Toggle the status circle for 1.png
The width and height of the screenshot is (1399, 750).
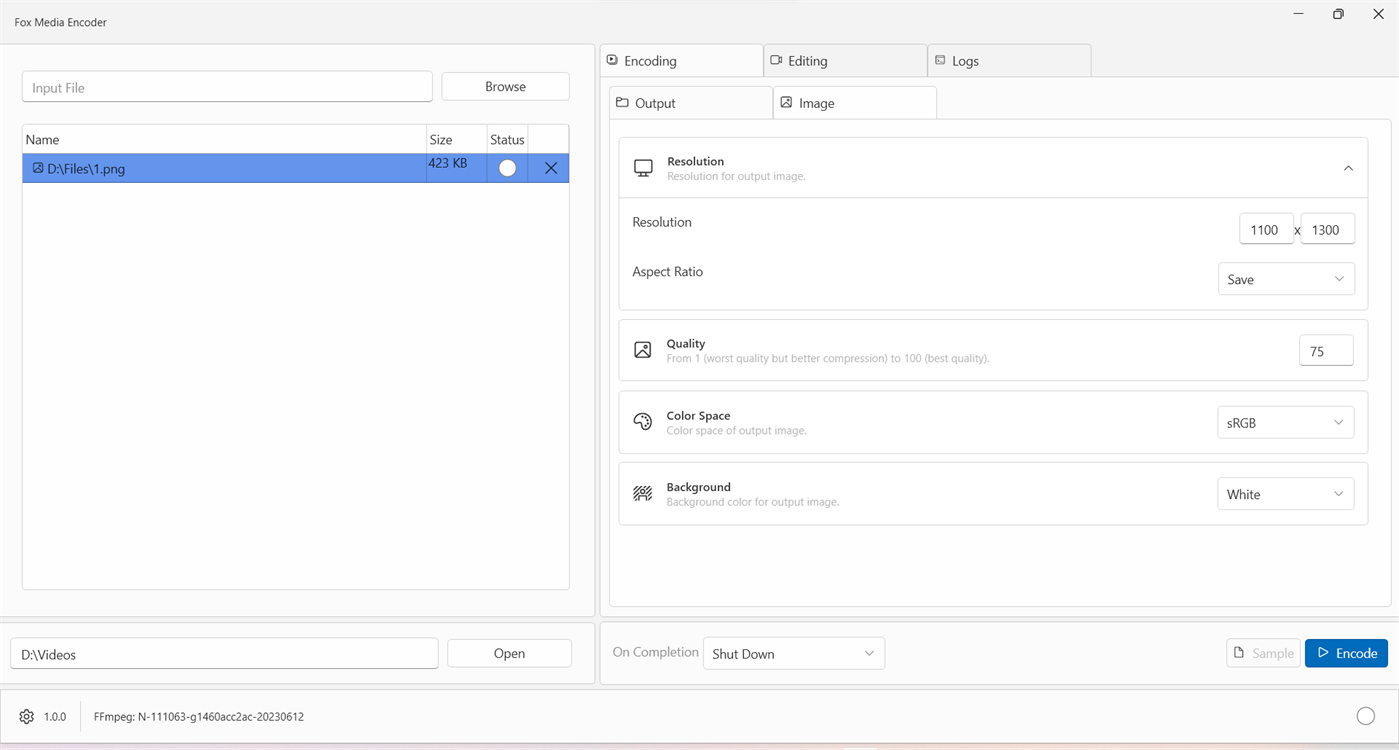coord(508,168)
